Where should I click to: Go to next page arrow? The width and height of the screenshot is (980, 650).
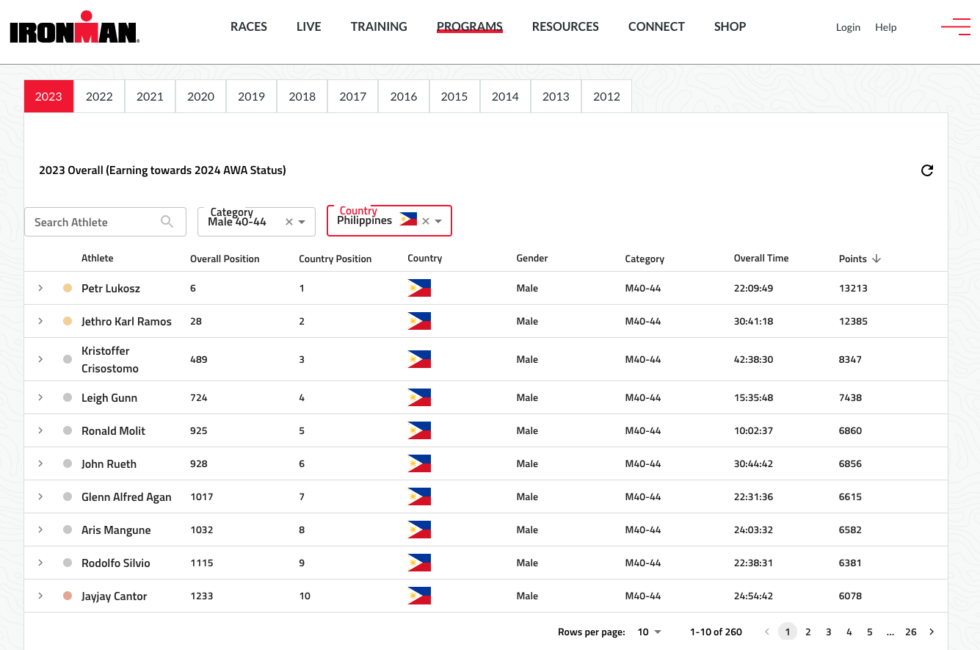(932, 632)
